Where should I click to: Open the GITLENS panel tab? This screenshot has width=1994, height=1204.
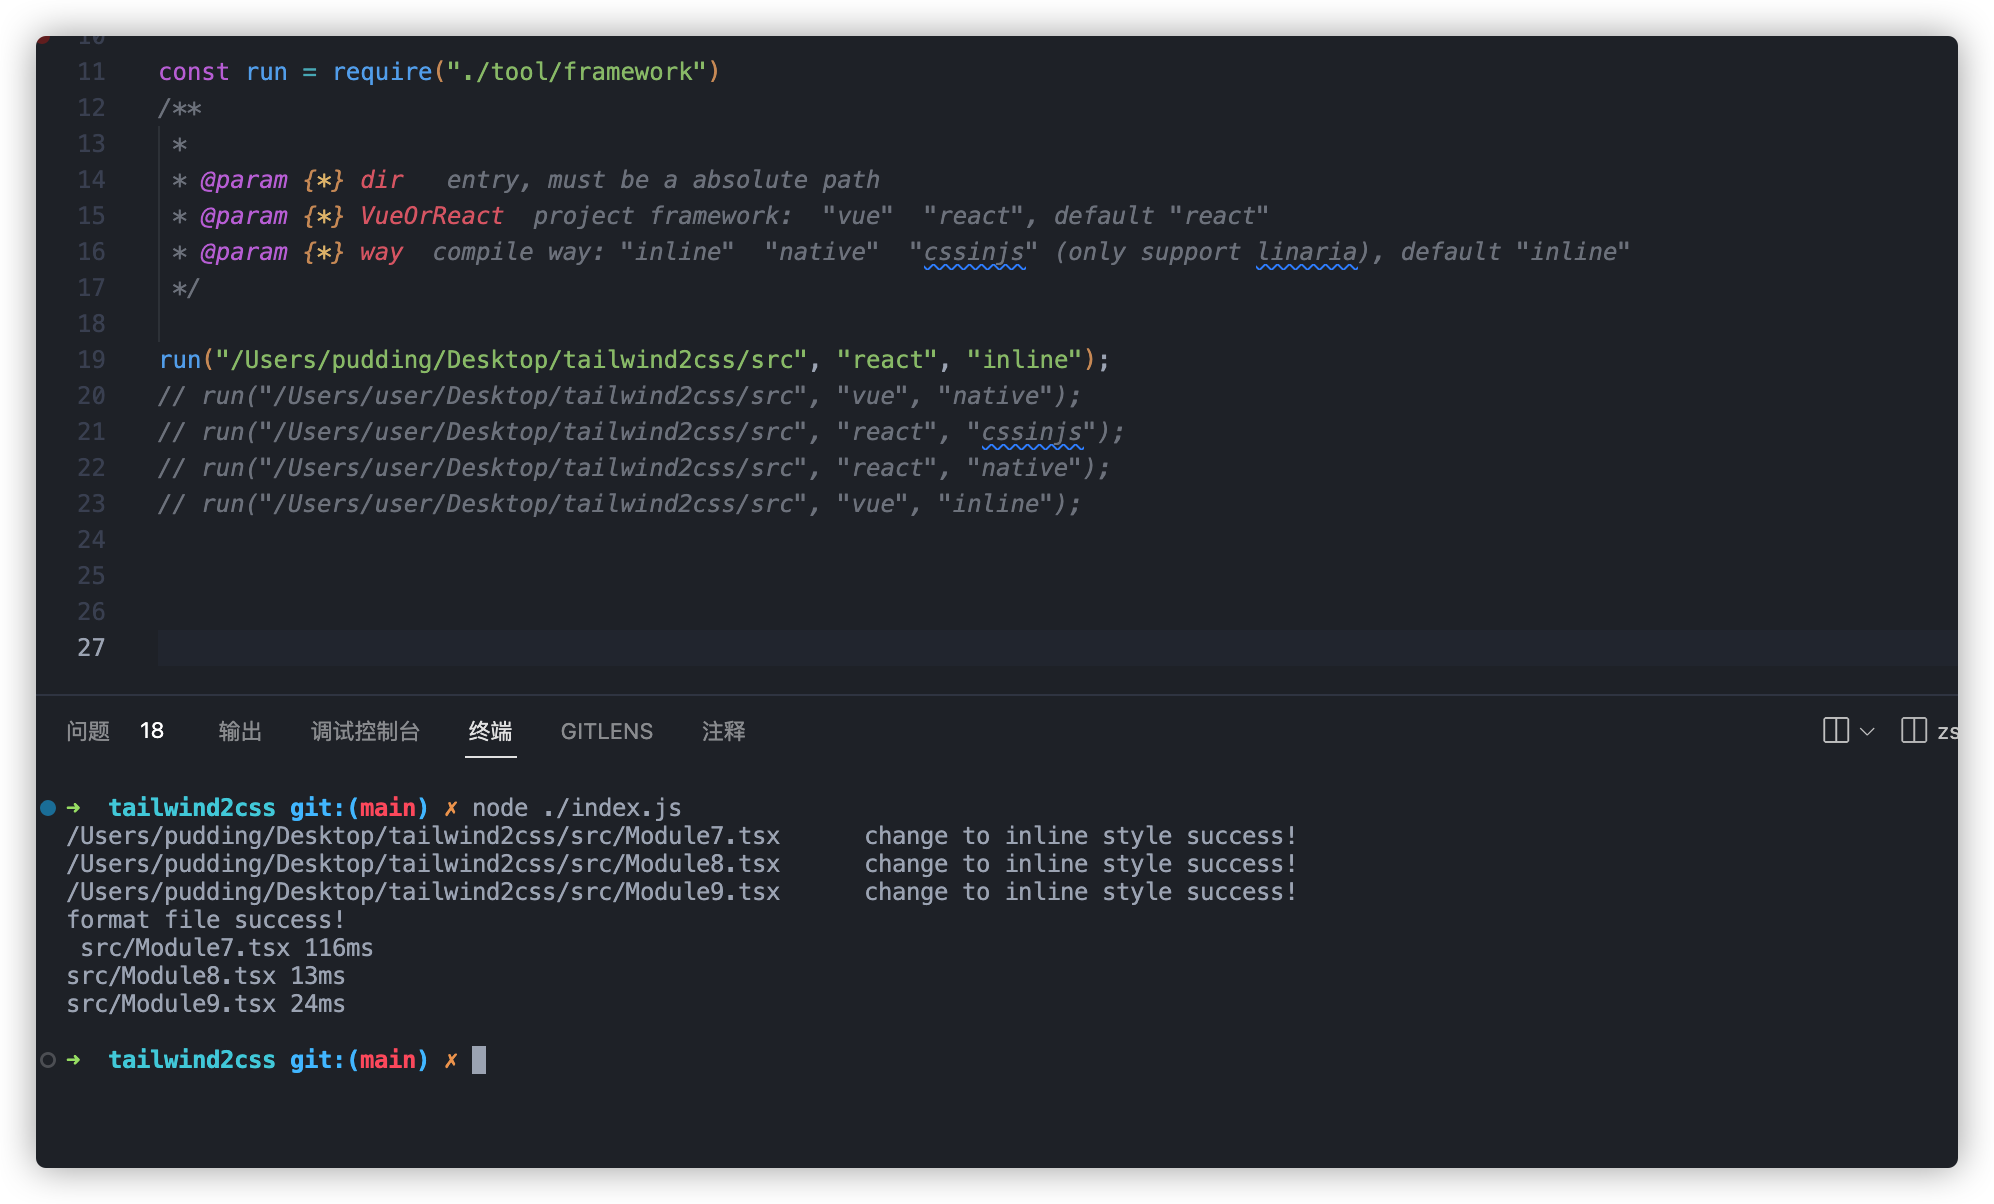(606, 731)
